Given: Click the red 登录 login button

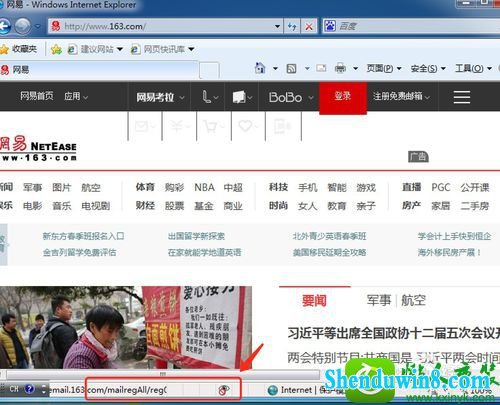Looking at the screenshot, I should coord(343,97).
